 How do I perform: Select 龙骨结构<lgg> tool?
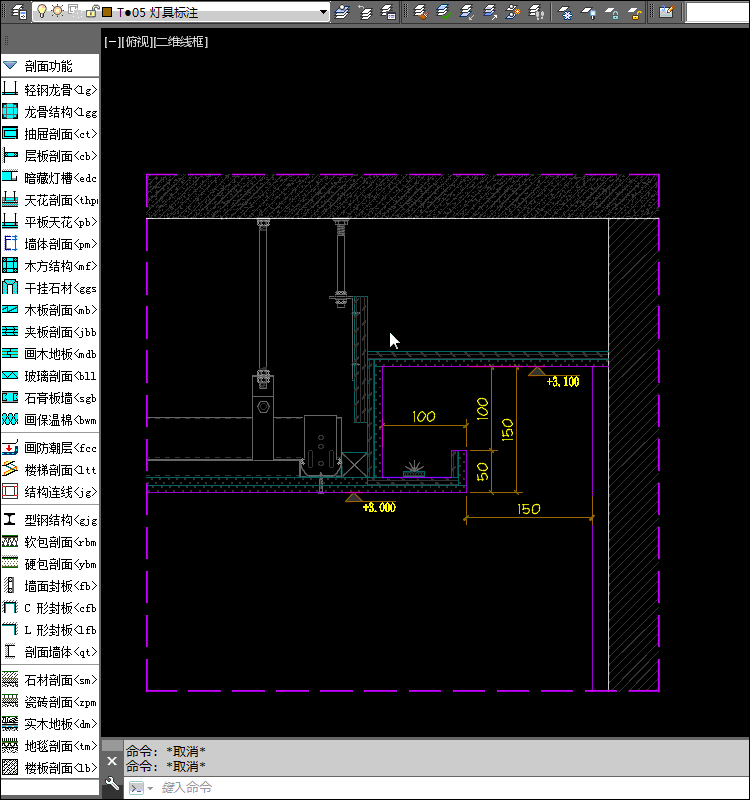(50, 112)
